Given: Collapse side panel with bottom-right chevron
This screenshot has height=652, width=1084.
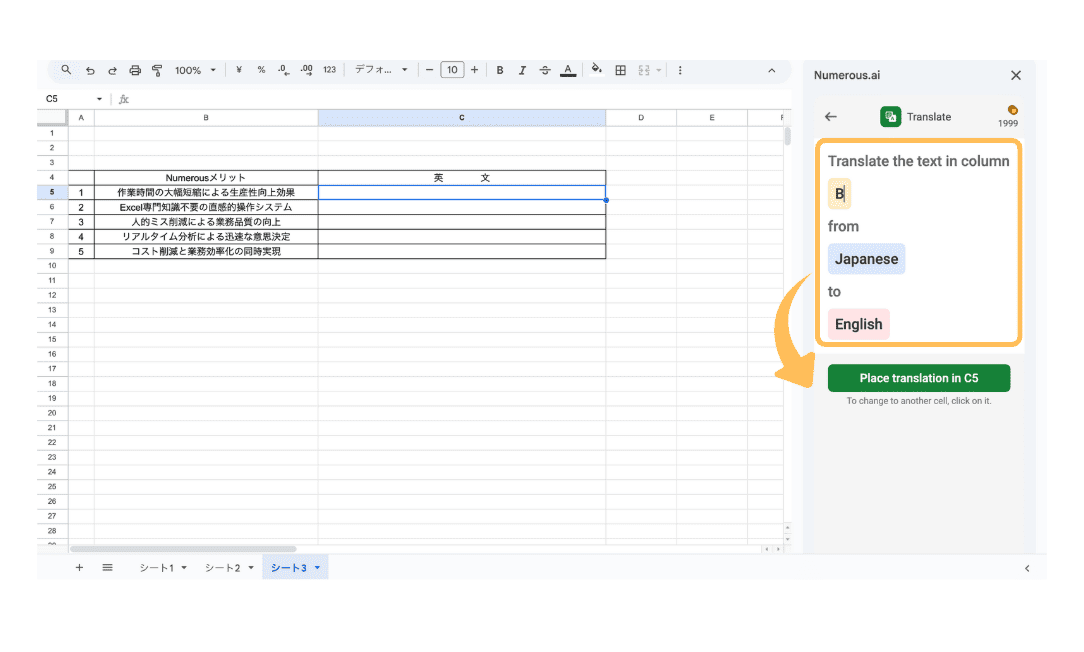Looking at the screenshot, I should point(1027,568).
